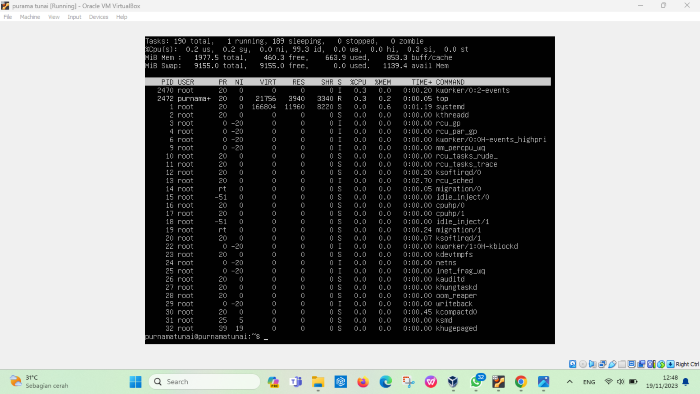Open Microsoft Teams from the taskbar

[296, 382]
